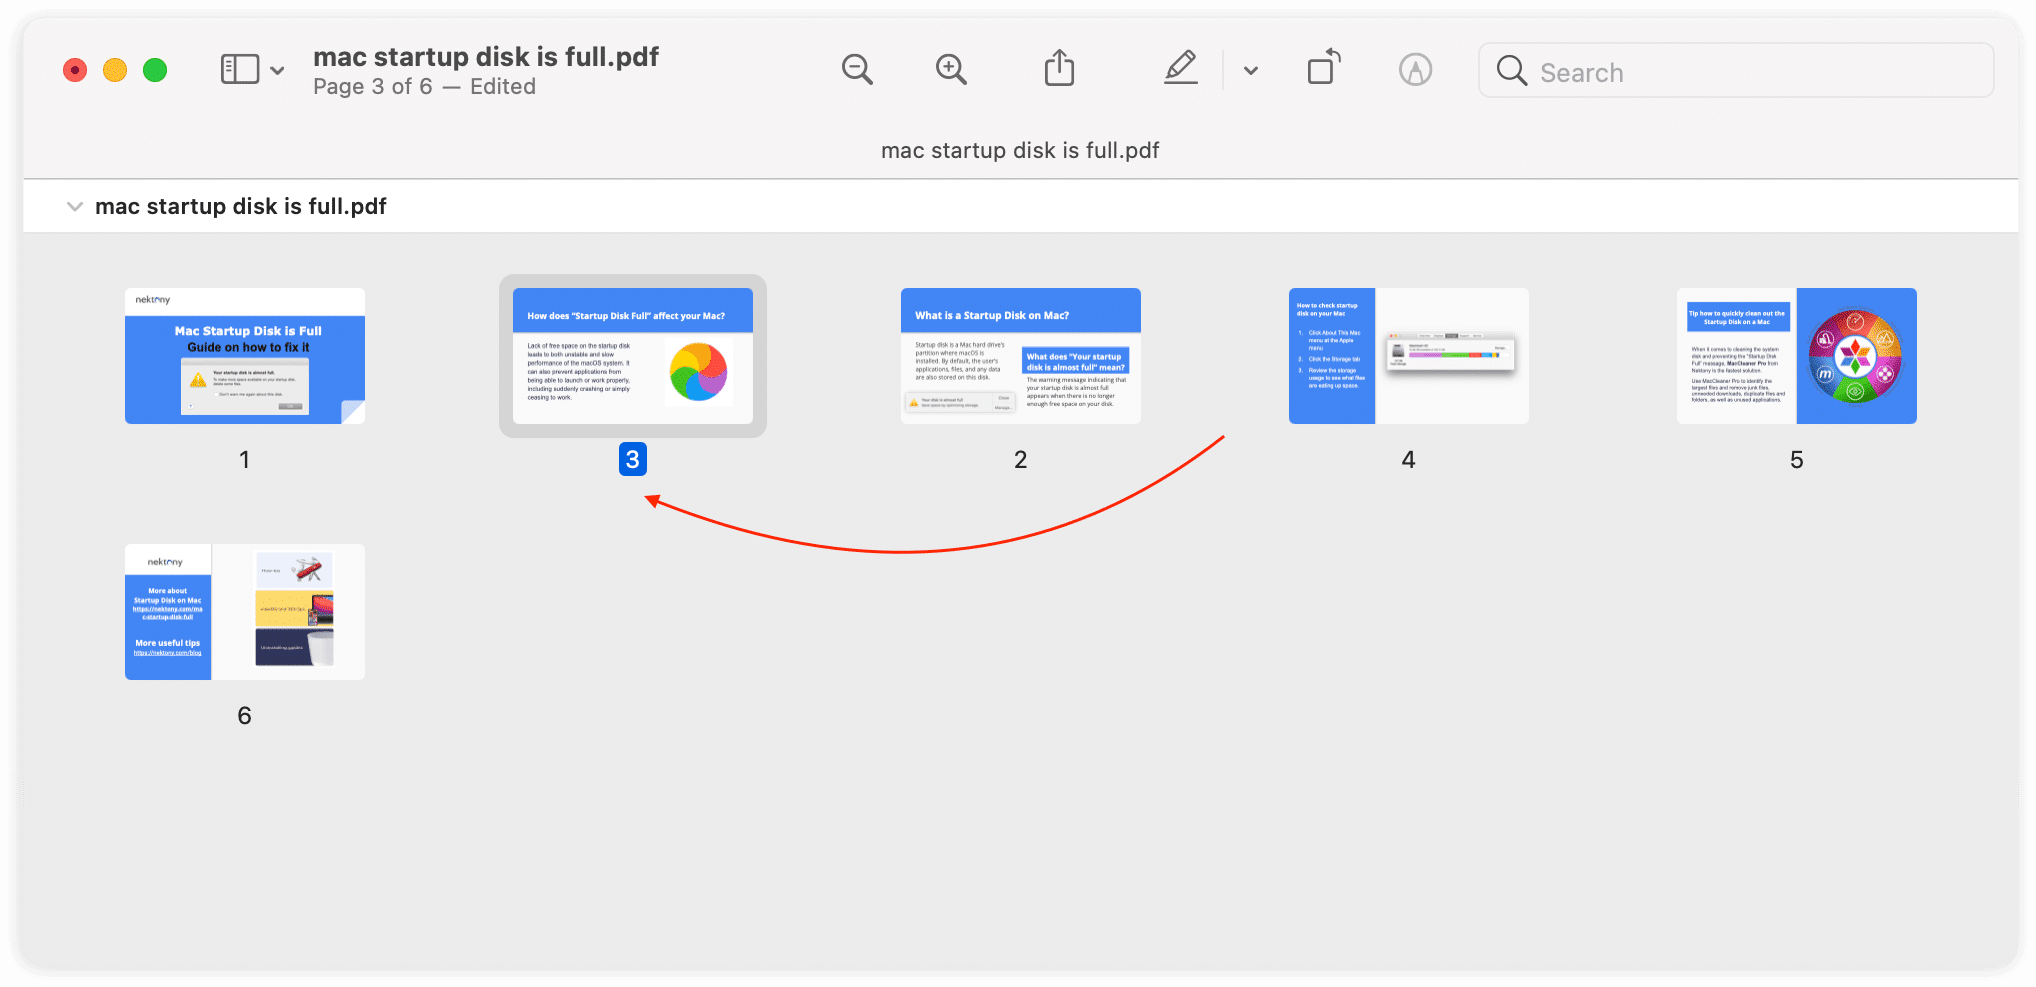Screen dimensions: 2036x987
Task: Click the magnifier in the Search field
Action: 1511,71
